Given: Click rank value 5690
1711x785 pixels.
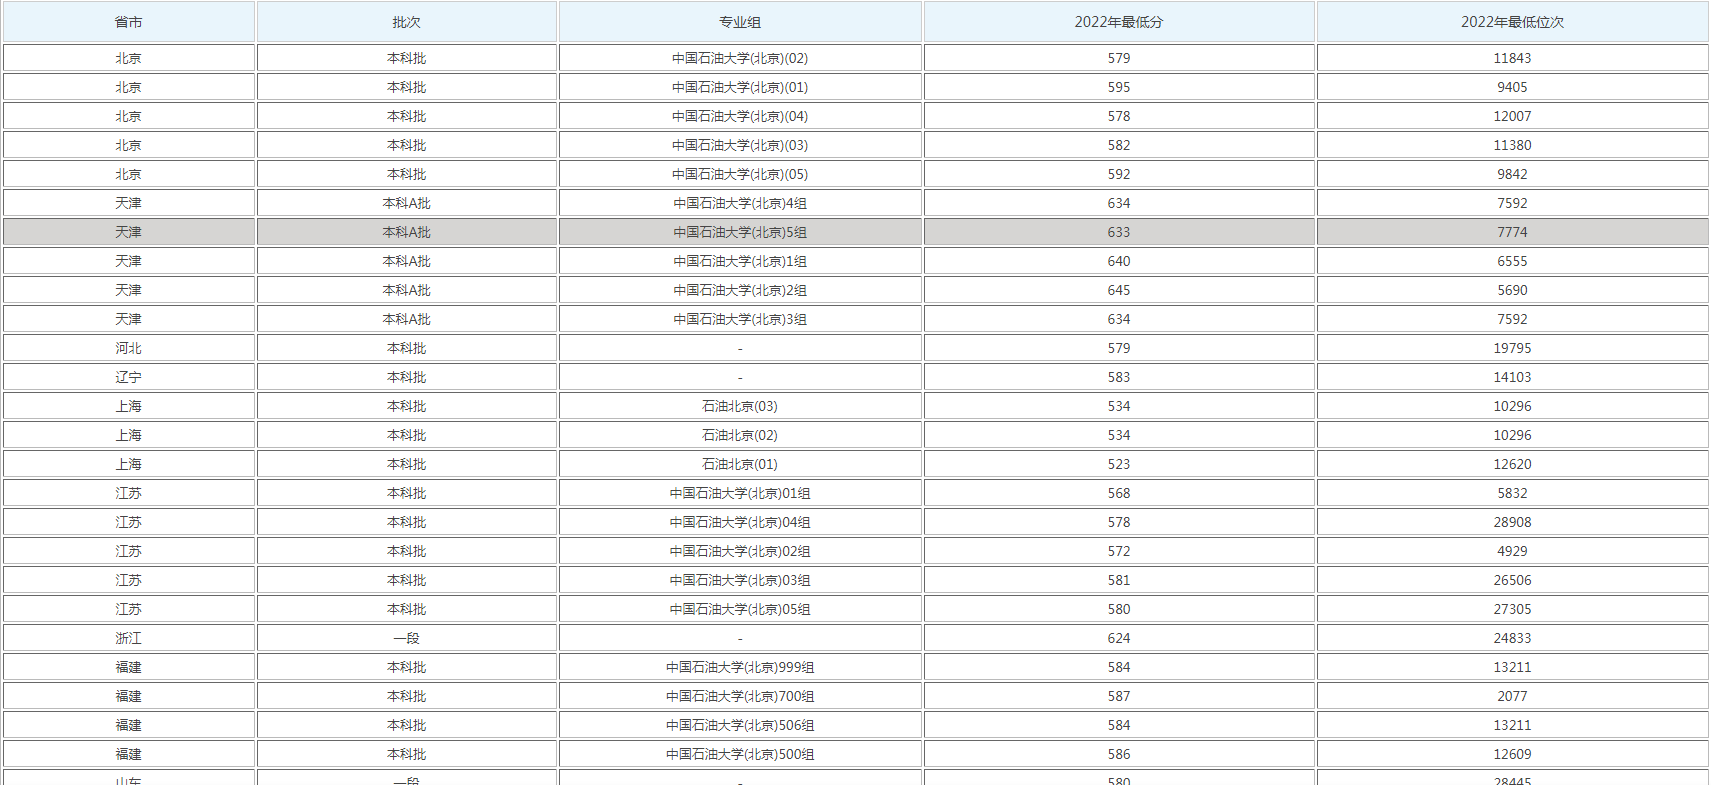Looking at the screenshot, I should tap(1512, 290).
